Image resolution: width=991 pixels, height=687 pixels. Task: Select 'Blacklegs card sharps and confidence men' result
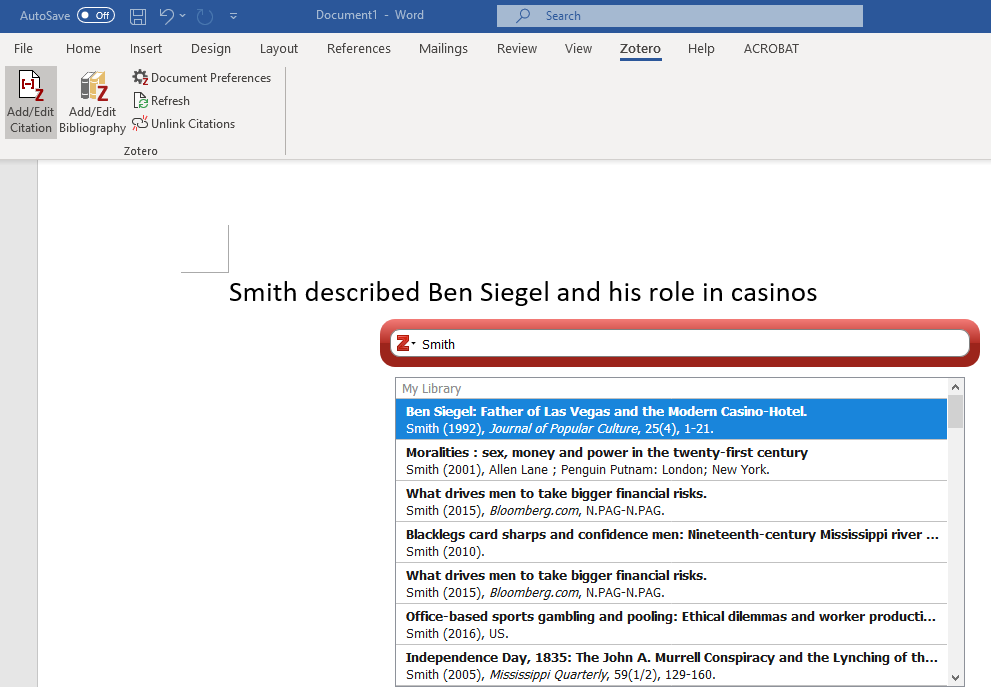click(x=671, y=542)
